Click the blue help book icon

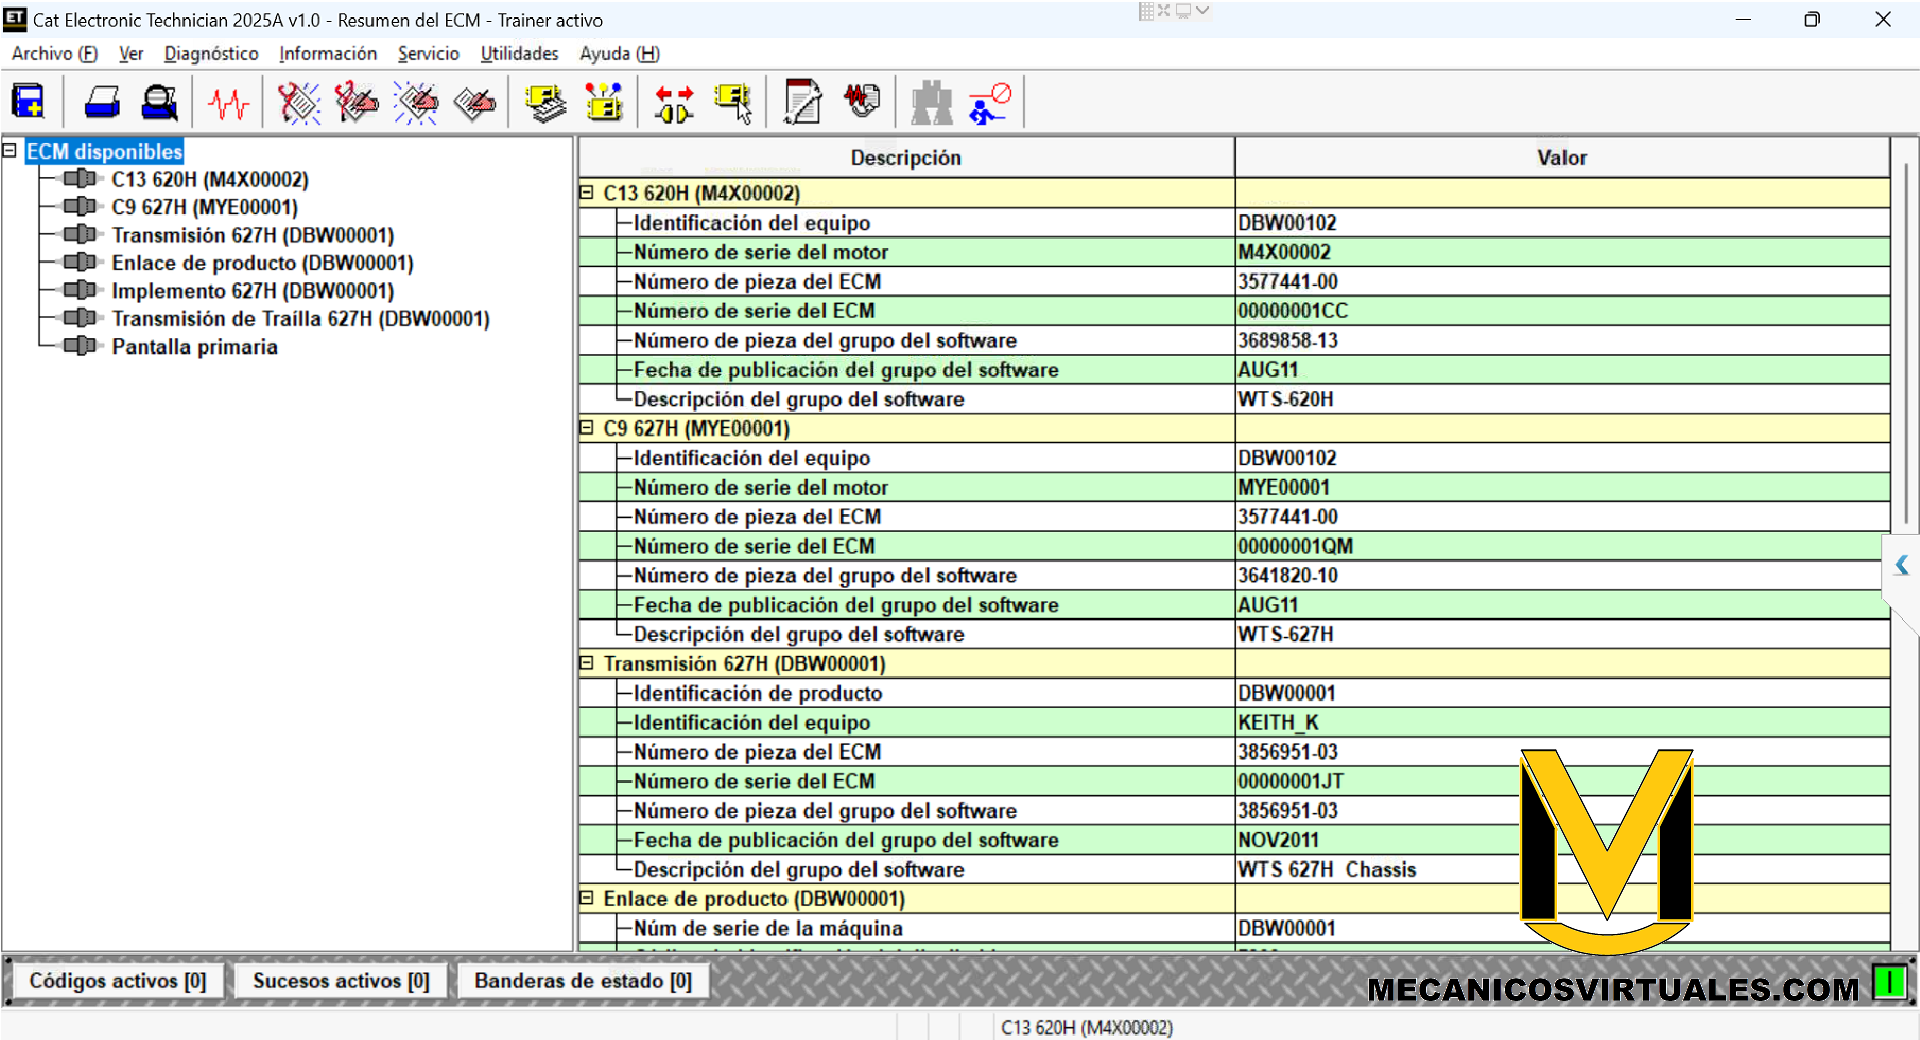28,102
